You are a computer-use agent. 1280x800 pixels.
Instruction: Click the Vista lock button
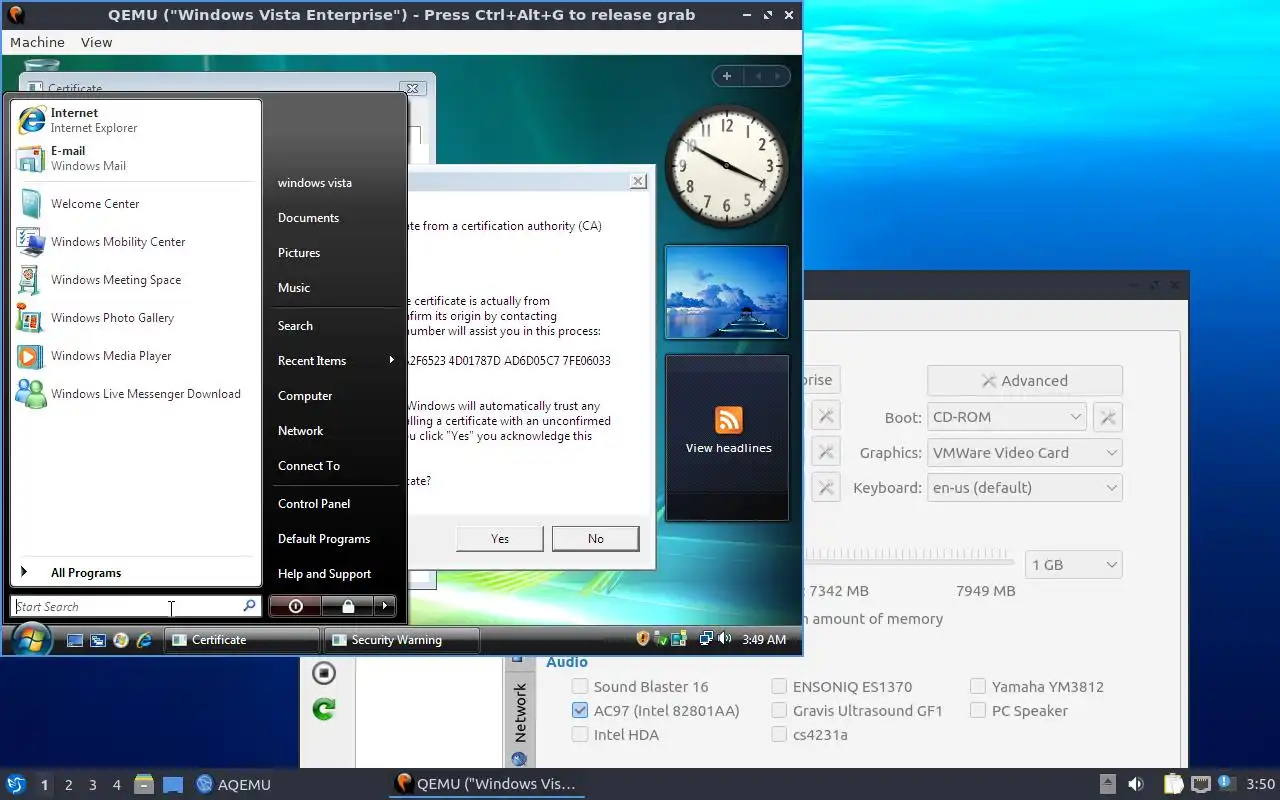[x=347, y=606]
